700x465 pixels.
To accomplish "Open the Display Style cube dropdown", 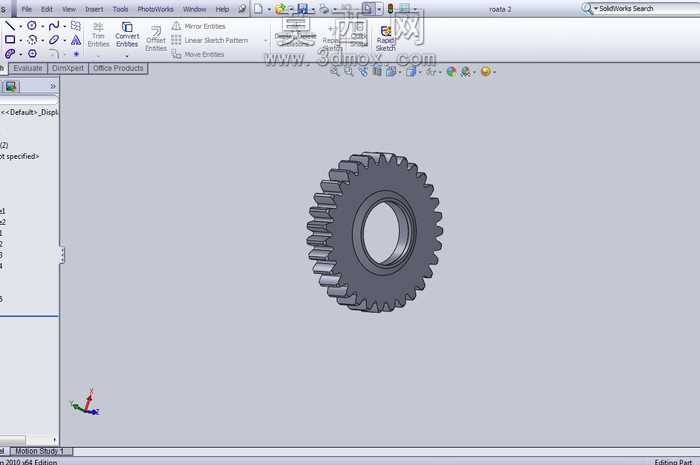I will pyautogui.click(x=411, y=71).
